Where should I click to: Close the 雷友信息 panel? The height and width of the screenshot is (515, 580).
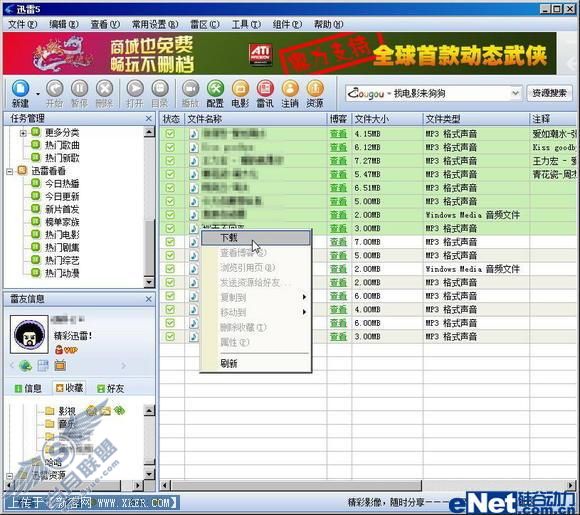[149, 299]
